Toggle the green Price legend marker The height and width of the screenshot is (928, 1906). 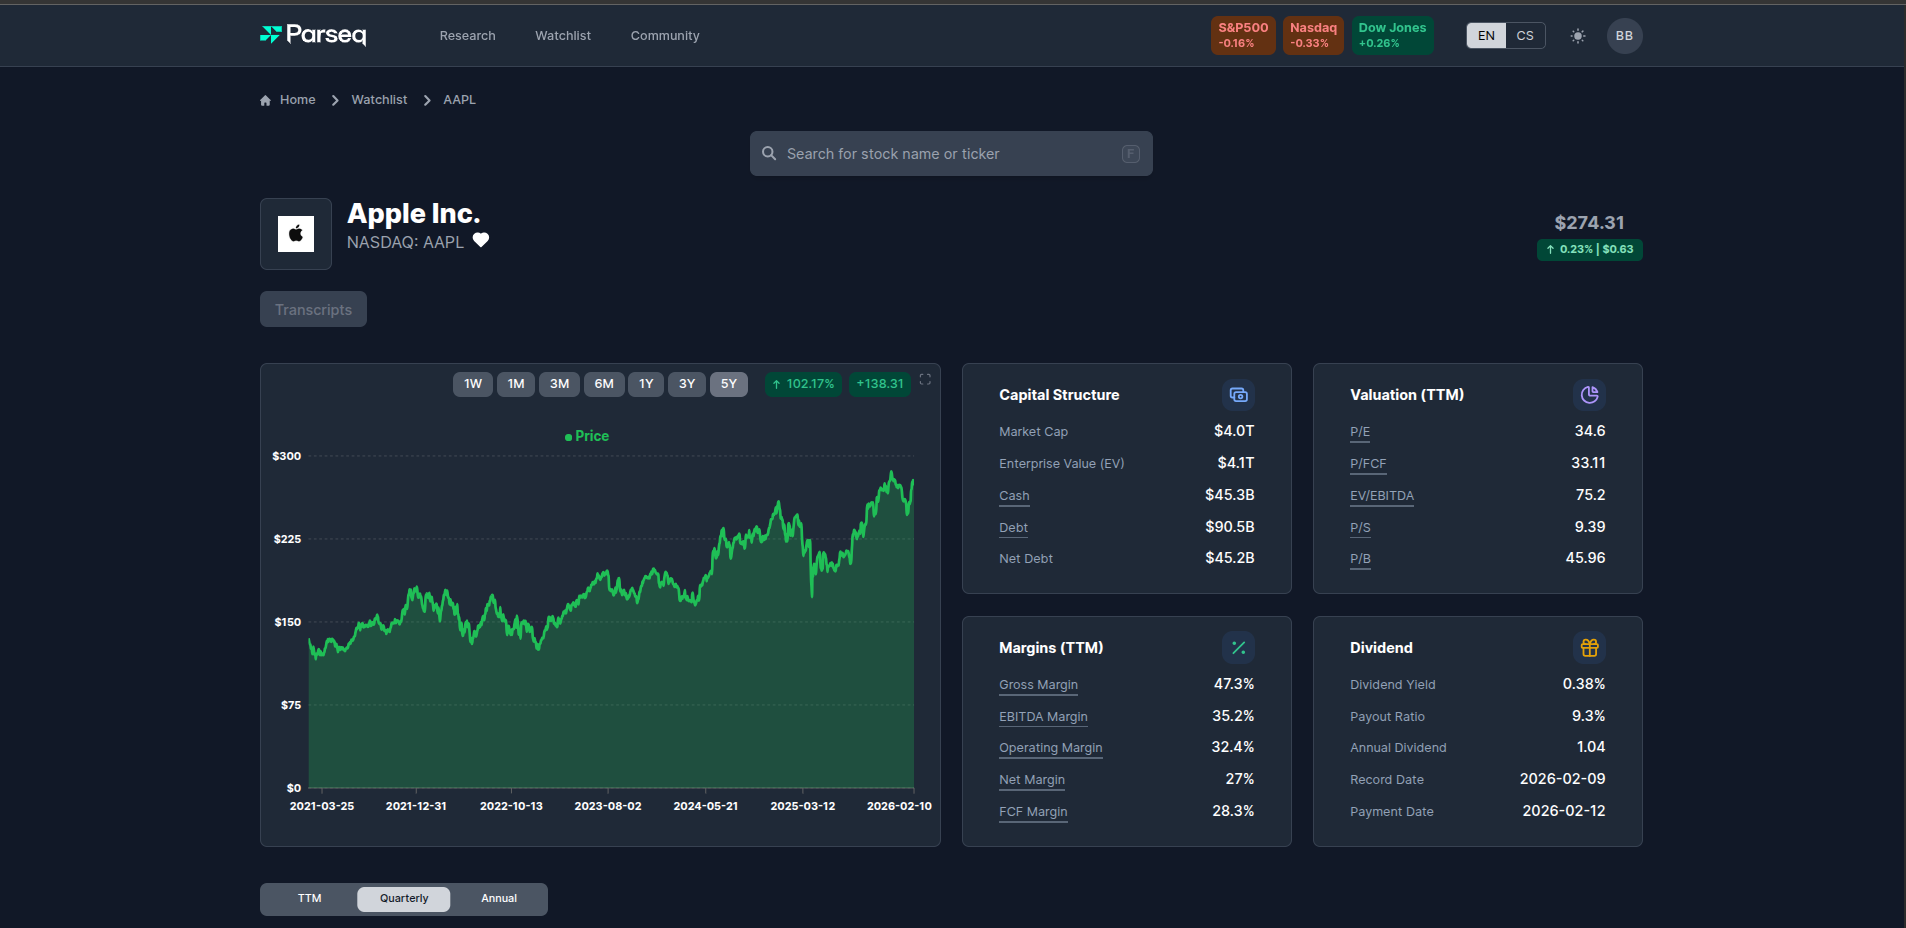coord(569,437)
